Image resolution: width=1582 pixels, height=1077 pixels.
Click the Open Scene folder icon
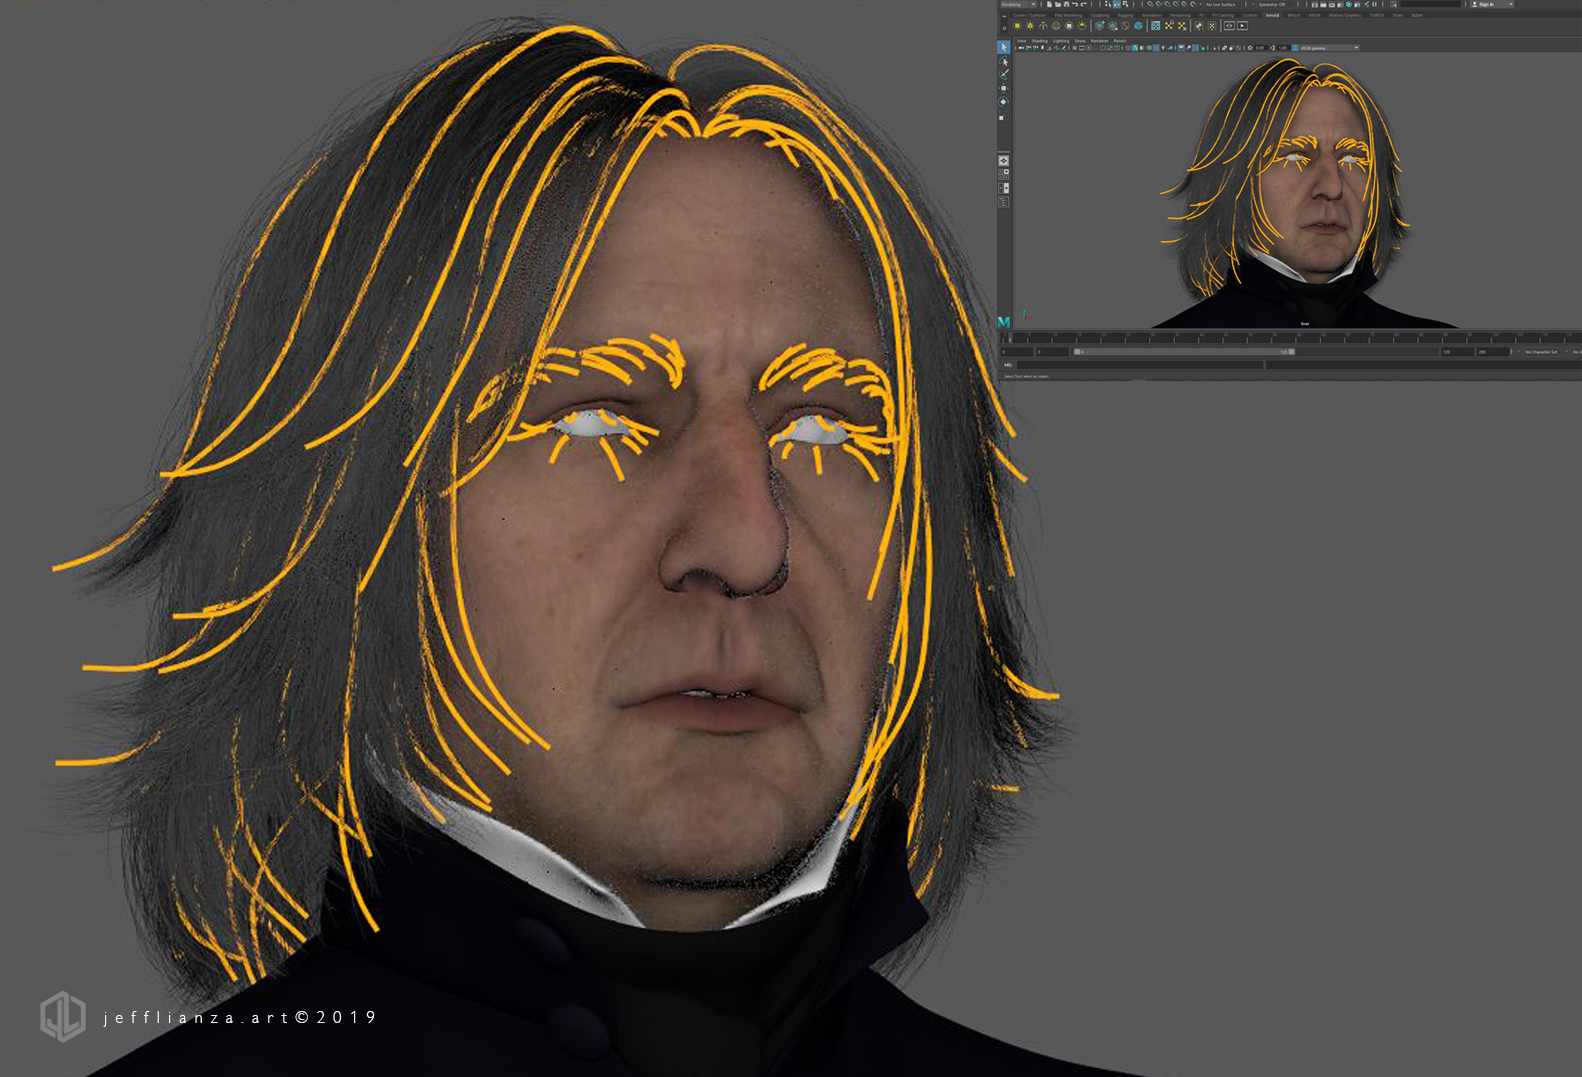point(1058,4)
